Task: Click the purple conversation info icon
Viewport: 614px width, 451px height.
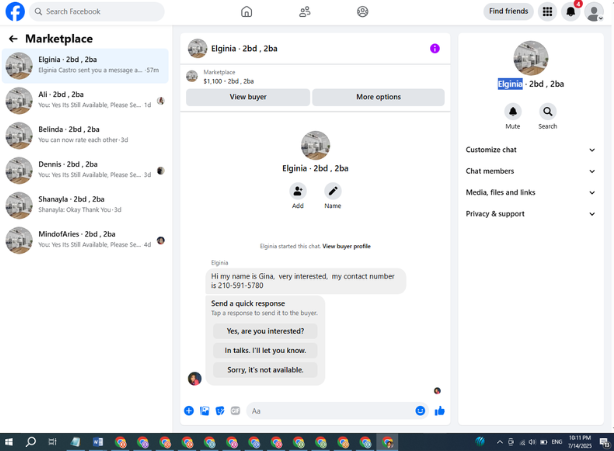Action: tap(435, 49)
